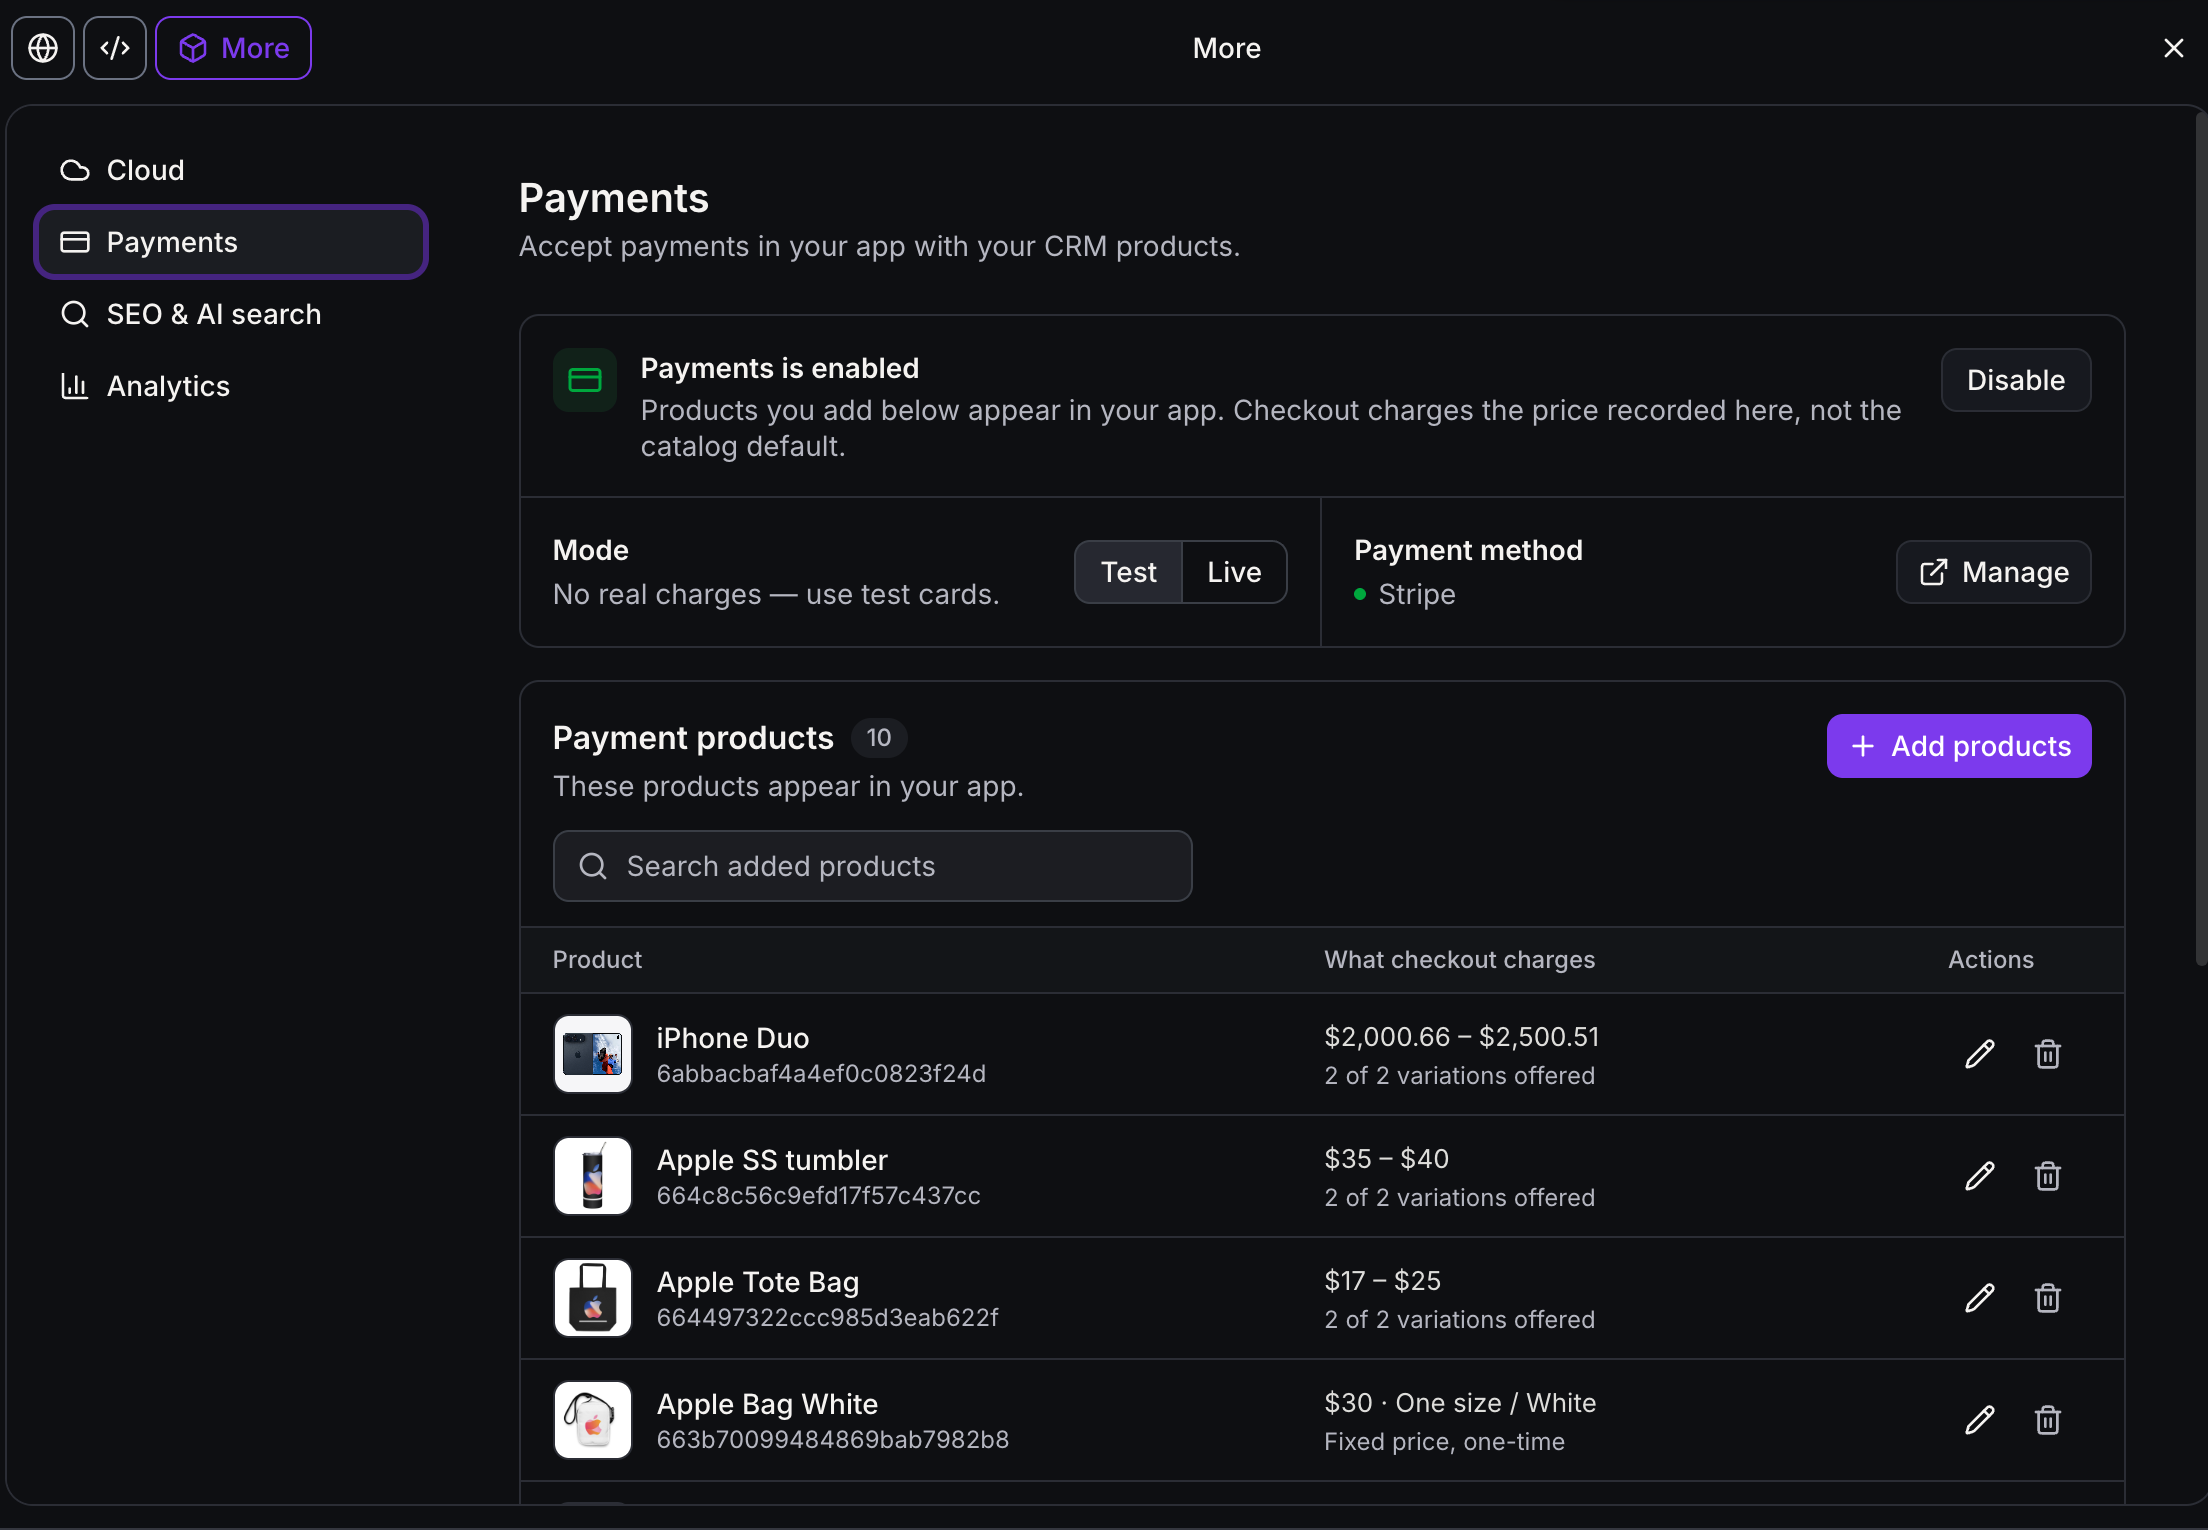Focus the Search added products field
2208x1530 pixels.
click(x=872, y=866)
